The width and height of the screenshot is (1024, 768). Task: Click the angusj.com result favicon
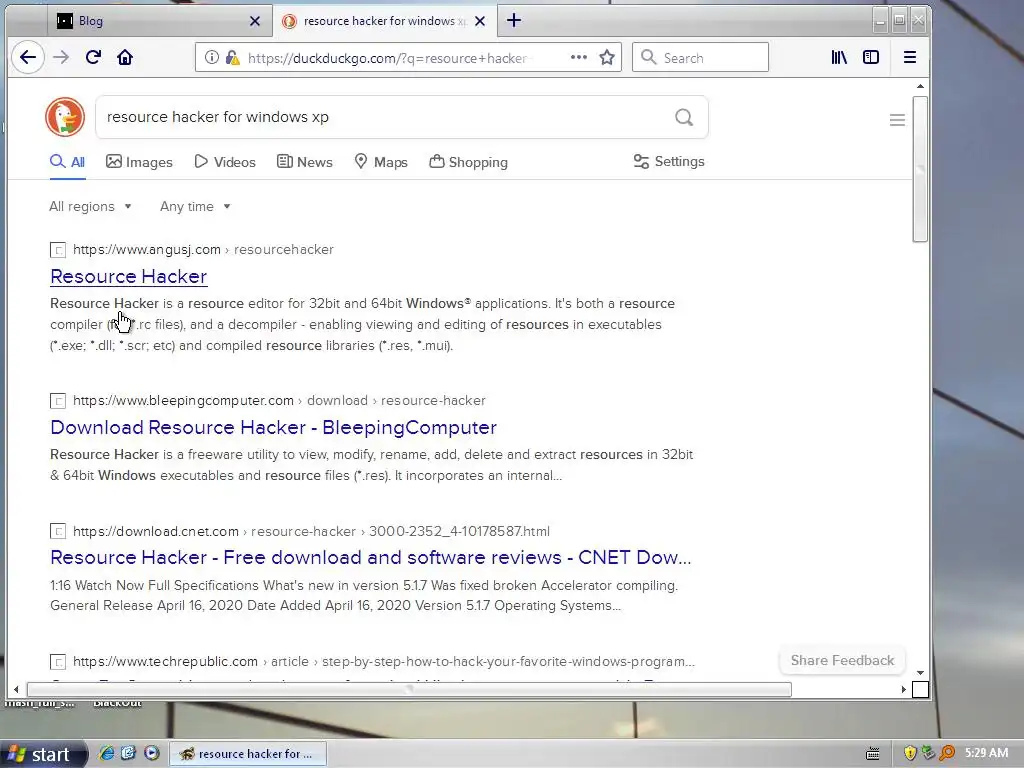click(x=58, y=249)
